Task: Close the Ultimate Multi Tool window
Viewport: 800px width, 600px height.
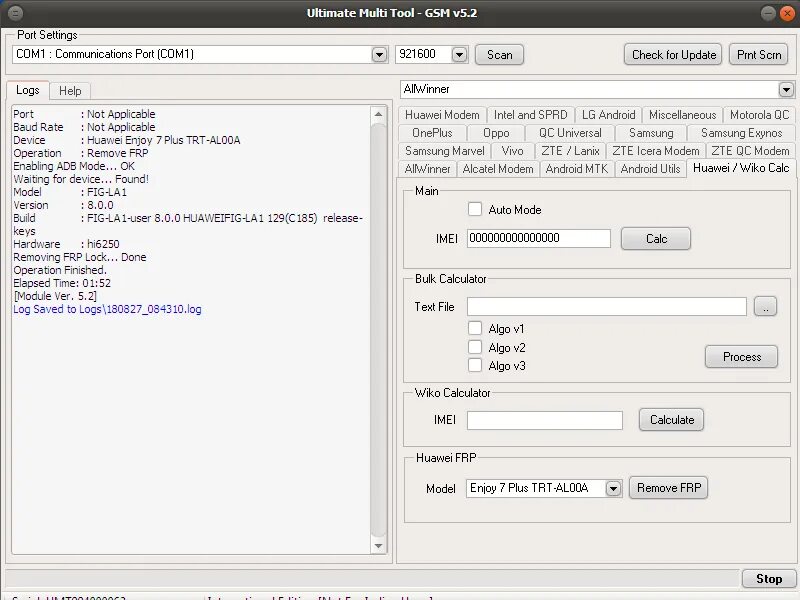Action: coord(787,13)
